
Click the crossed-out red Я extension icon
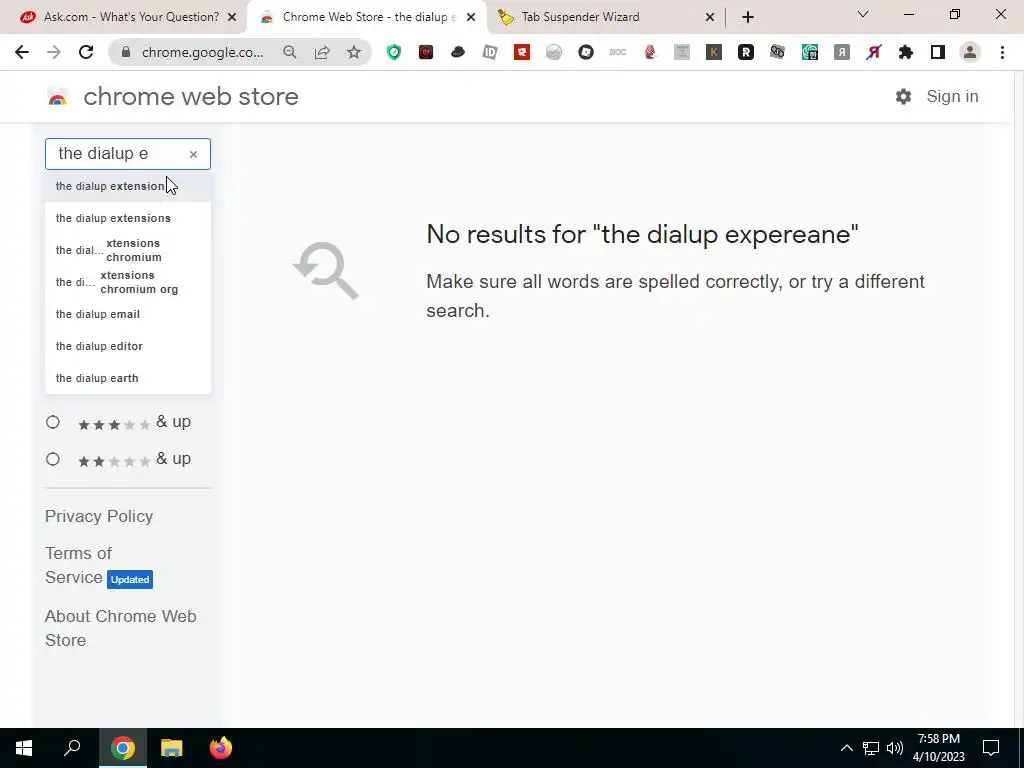[x=874, y=52]
